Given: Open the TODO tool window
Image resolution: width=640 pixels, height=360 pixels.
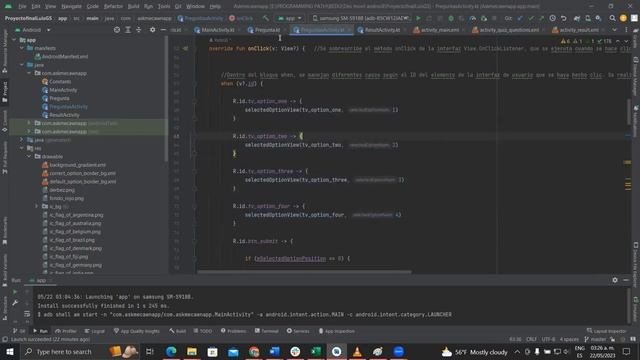Looking at the screenshot, I should 203,331.
